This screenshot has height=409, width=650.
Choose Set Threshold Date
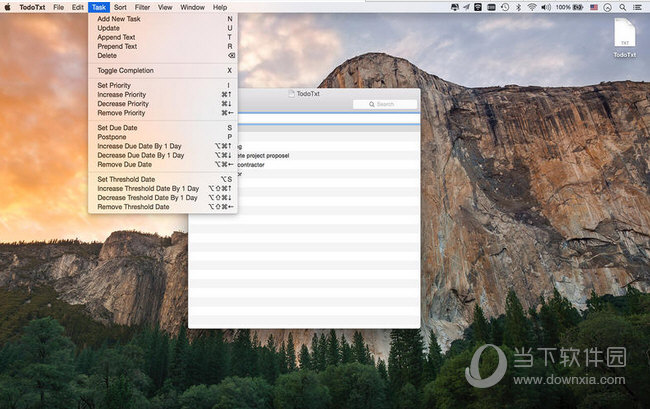pyautogui.click(x=163, y=179)
